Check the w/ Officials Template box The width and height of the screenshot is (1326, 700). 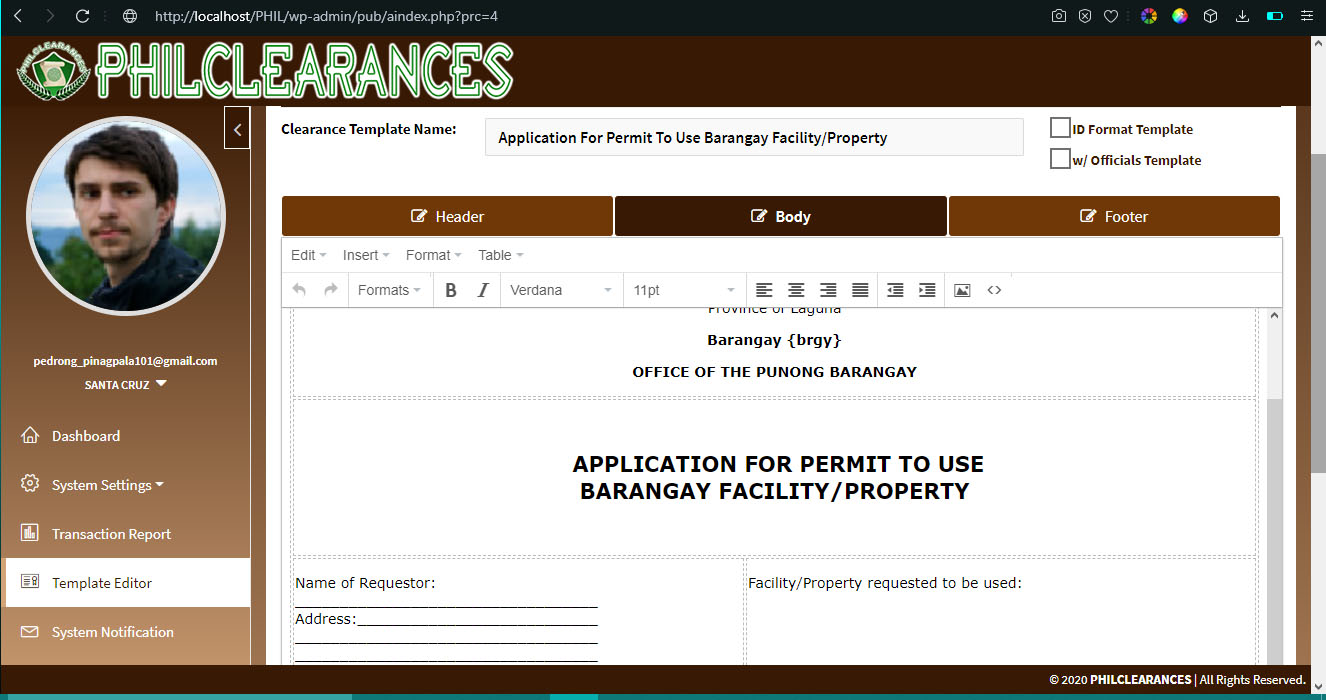coord(1060,159)
